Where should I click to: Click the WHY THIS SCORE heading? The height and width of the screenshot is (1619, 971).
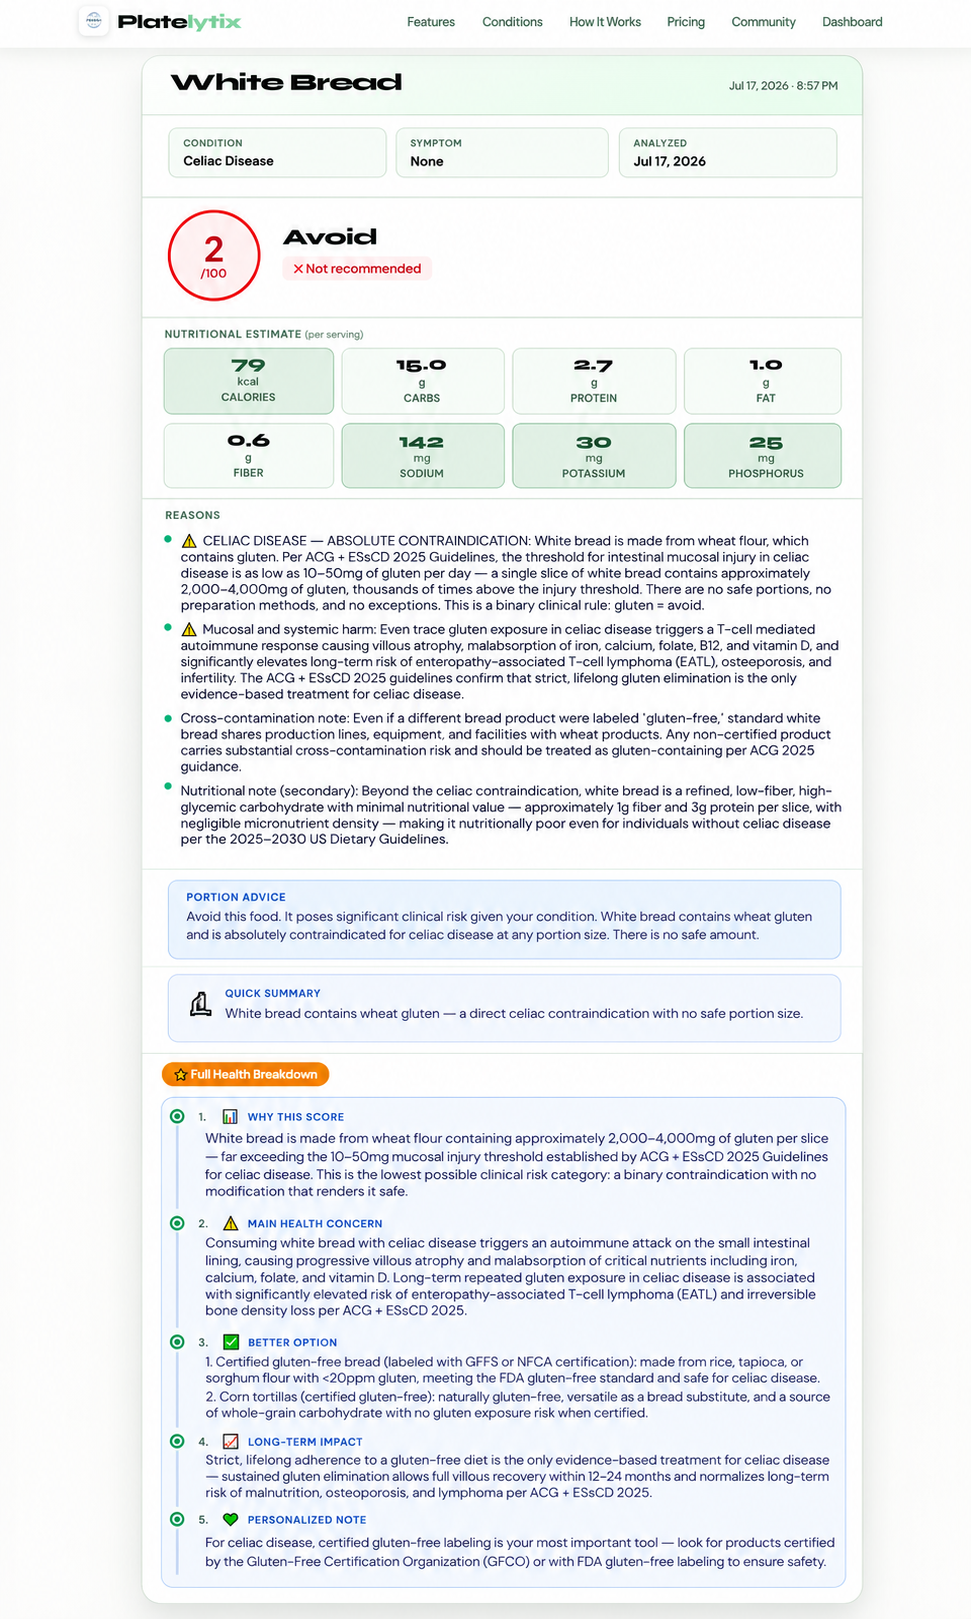(x=296, y=1117)
